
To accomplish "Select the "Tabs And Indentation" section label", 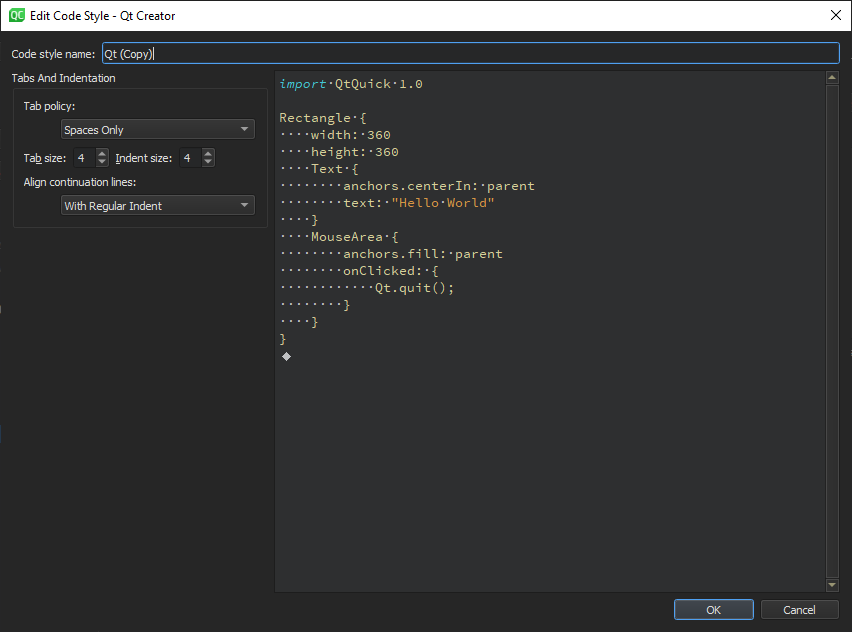I will pos(63,77).
